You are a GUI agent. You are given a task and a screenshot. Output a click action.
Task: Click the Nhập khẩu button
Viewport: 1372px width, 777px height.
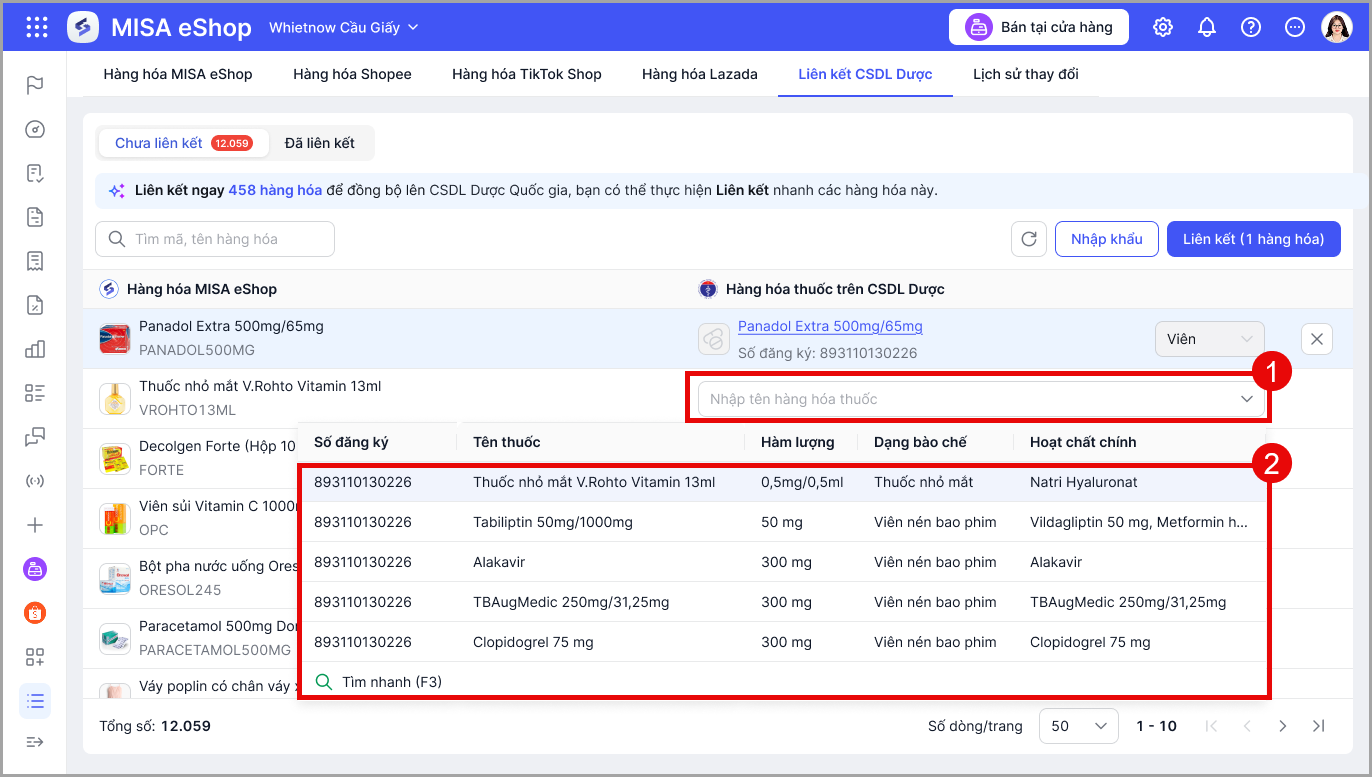coord(1107,239)
